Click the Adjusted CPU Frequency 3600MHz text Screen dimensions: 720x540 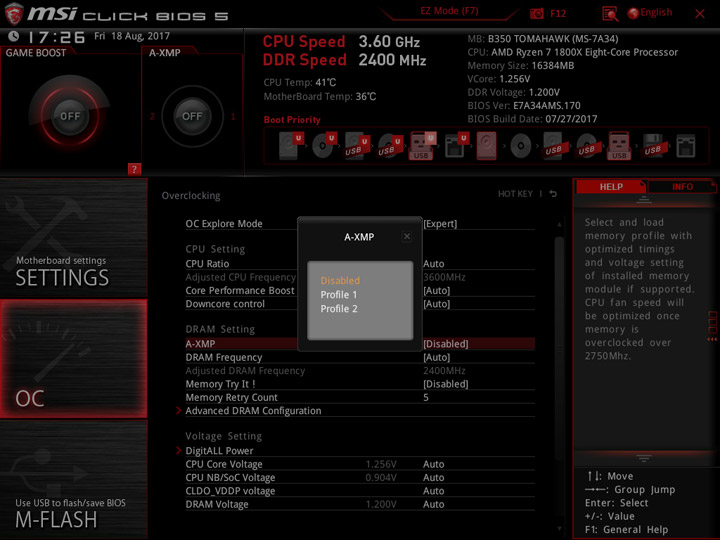(x=444, y=277)
